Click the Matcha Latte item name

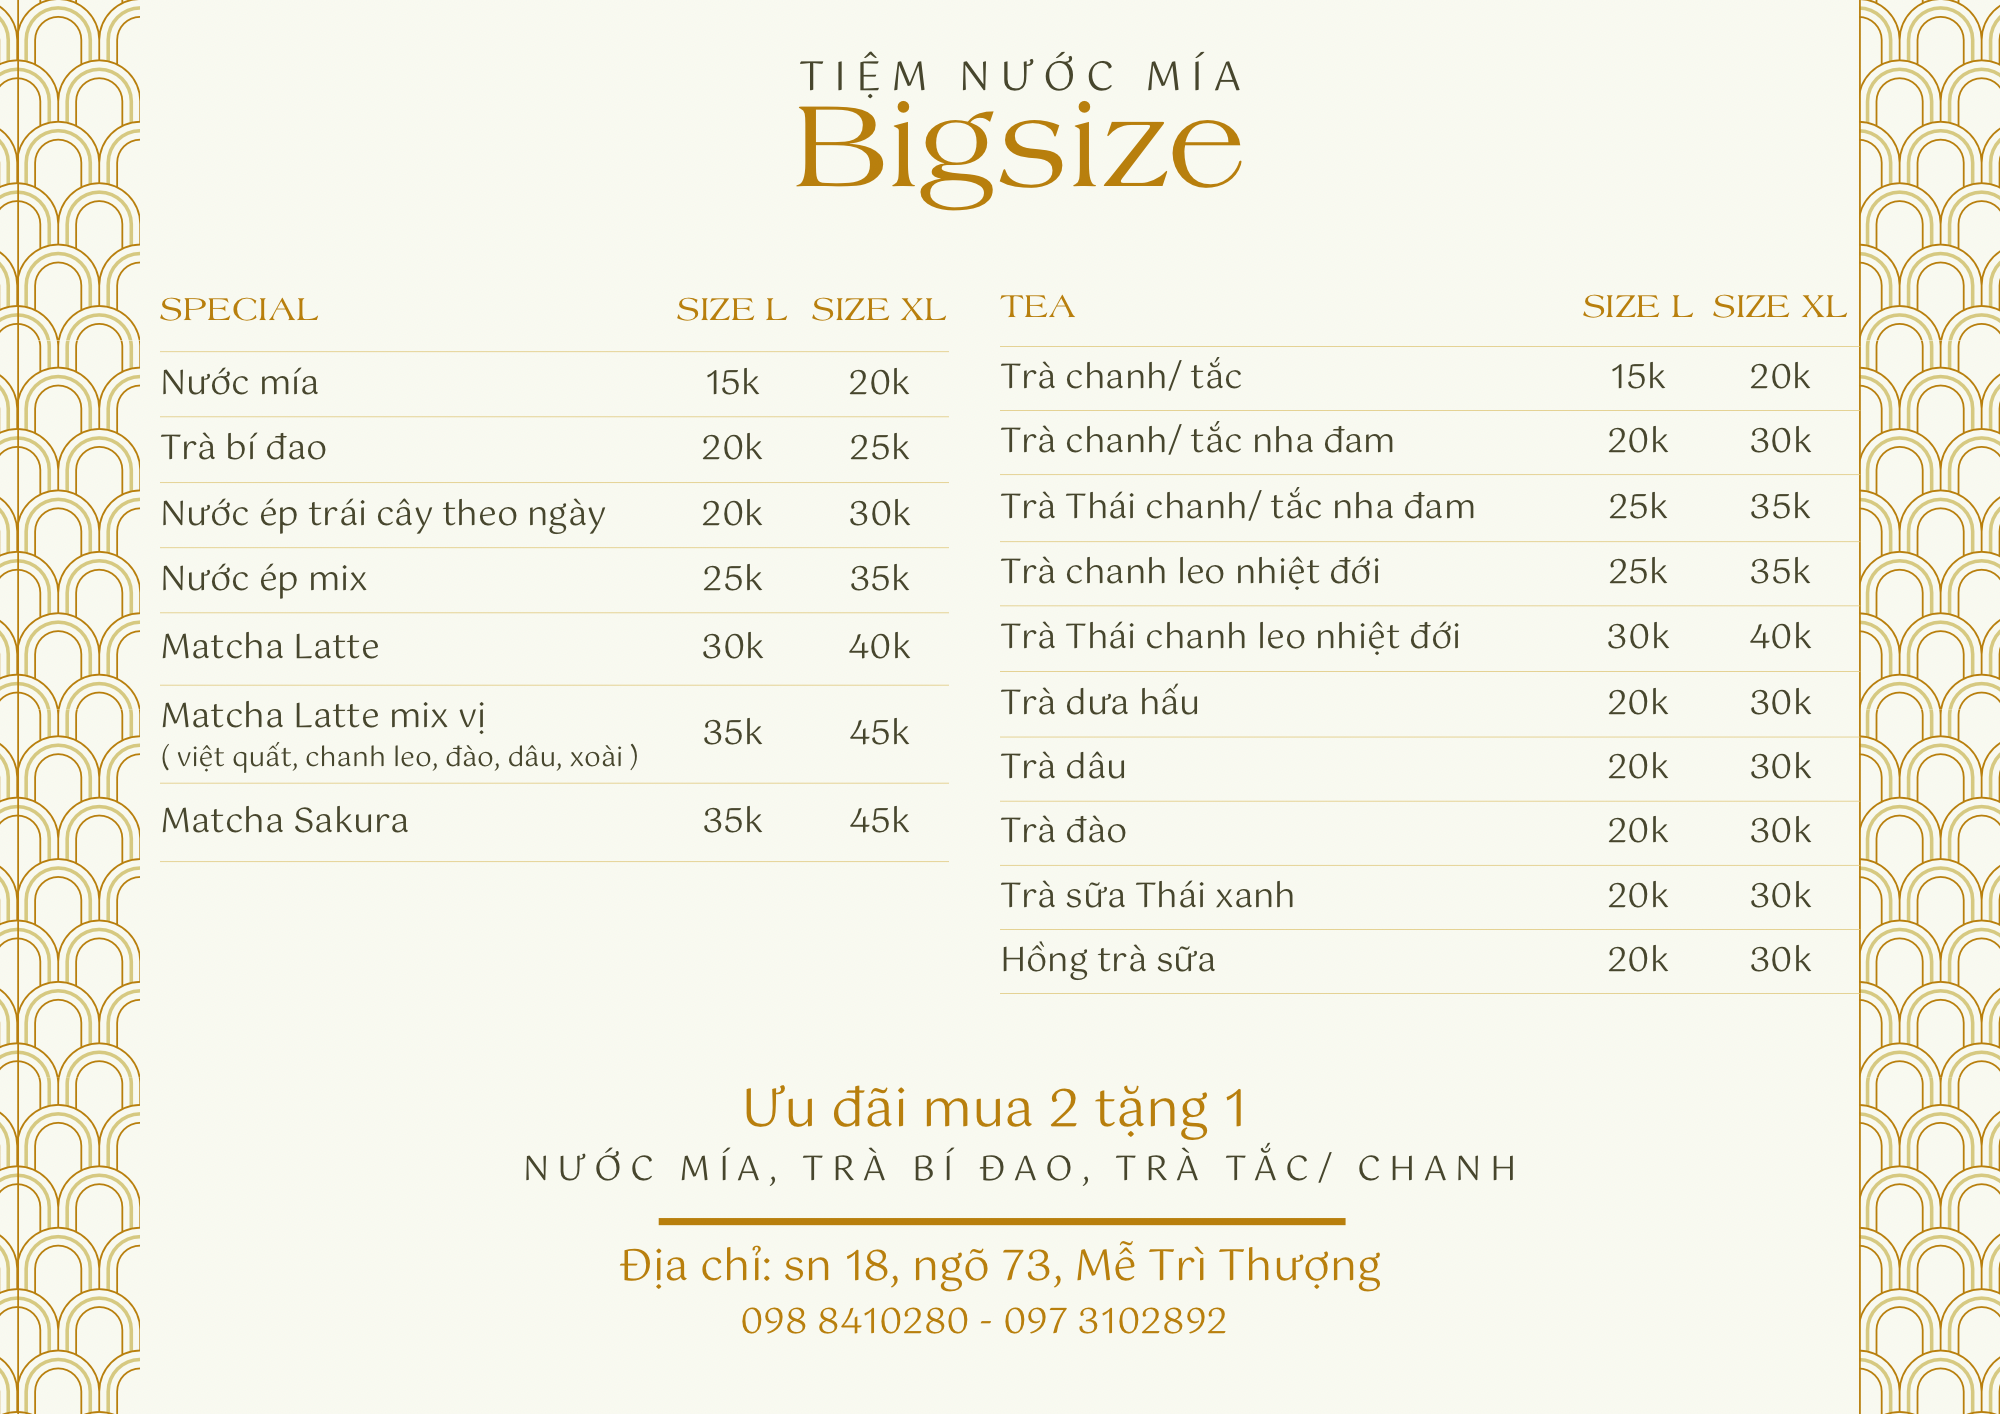tap(270, 646)
